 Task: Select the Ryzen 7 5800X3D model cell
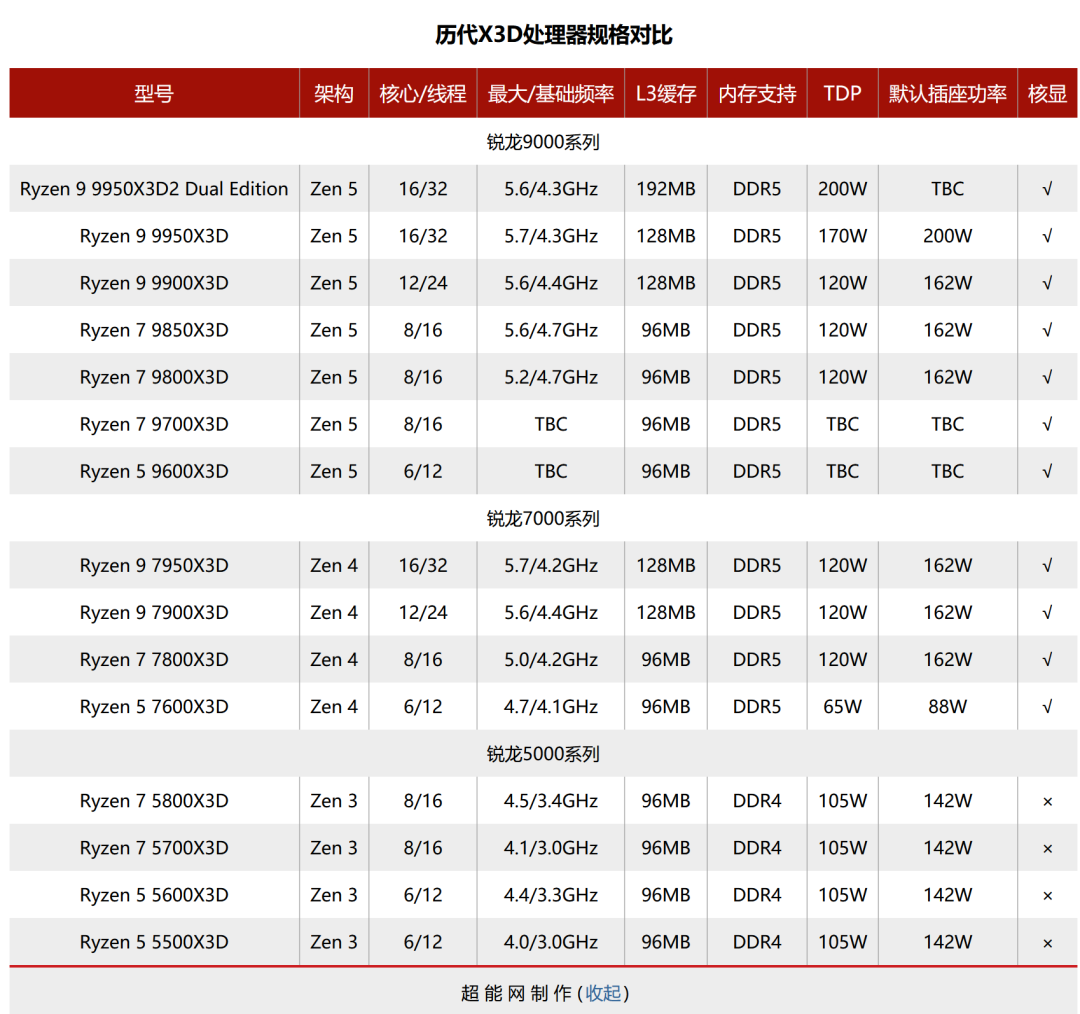(x=154, y=801)
